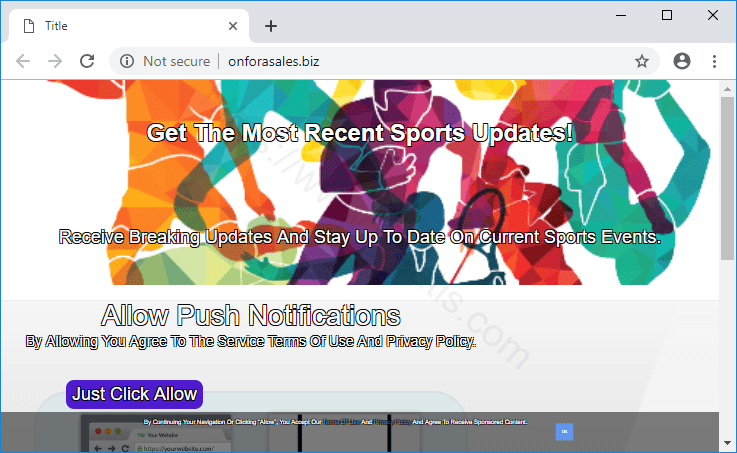Image resolution: width=737 pixels, height=453 pixels.
Task: Open a new tab with plus button
Action: coord(270,26)
